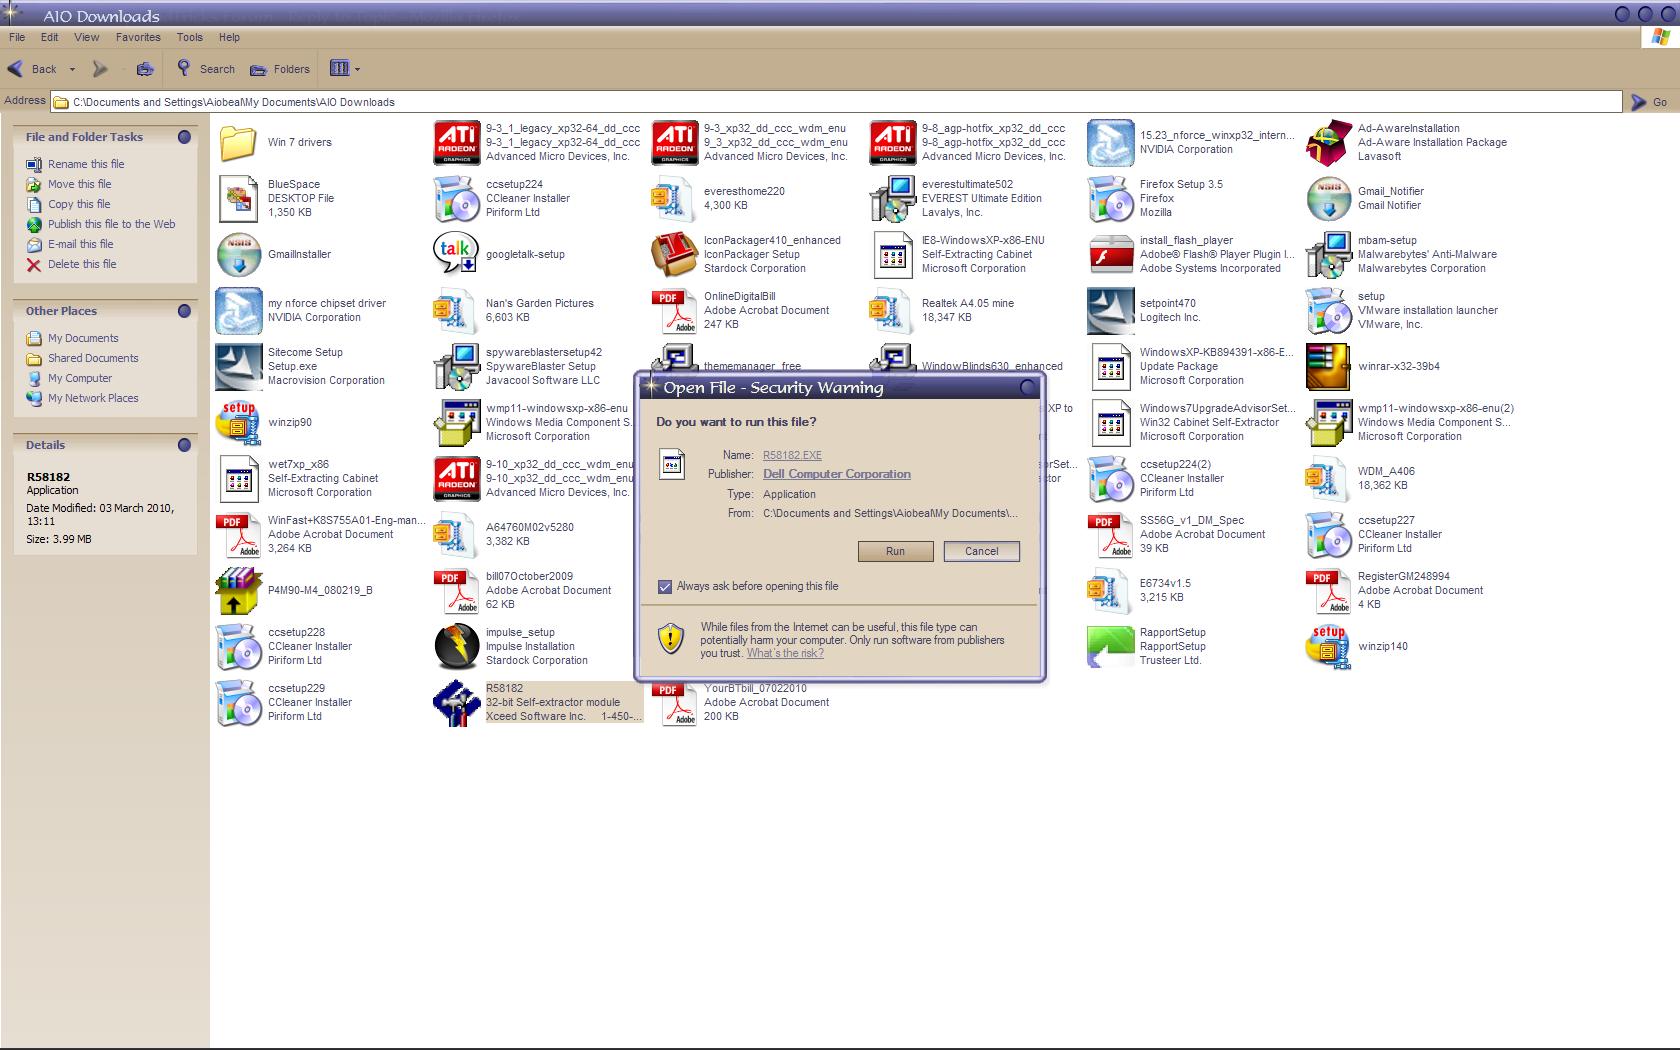Viewport: 1680px width, 1050px height.
Task: Click the Move this file task
Action: 80,184
